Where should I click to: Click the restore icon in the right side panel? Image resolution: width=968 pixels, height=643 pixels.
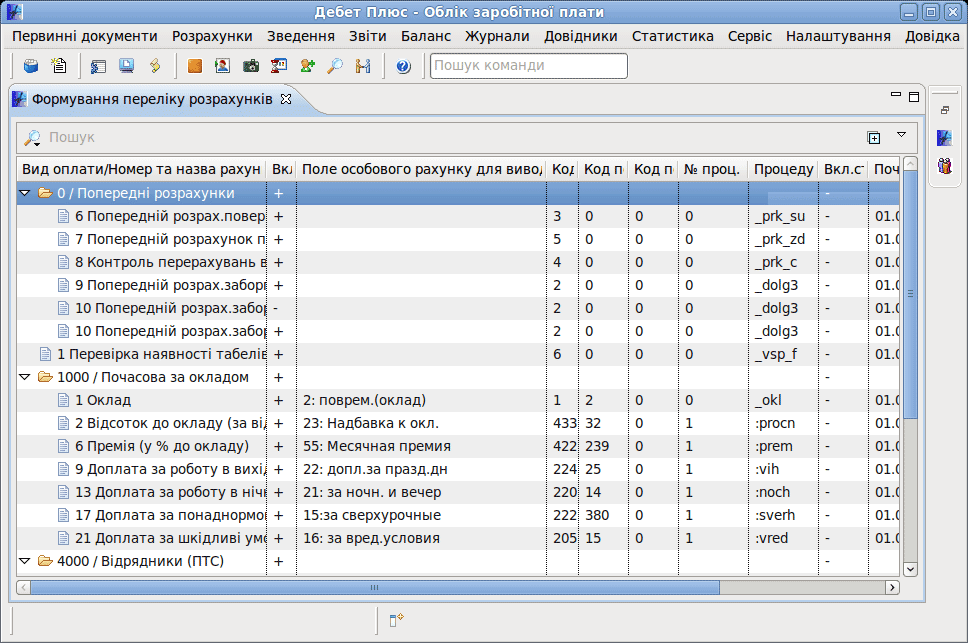[x=945, y=110]
